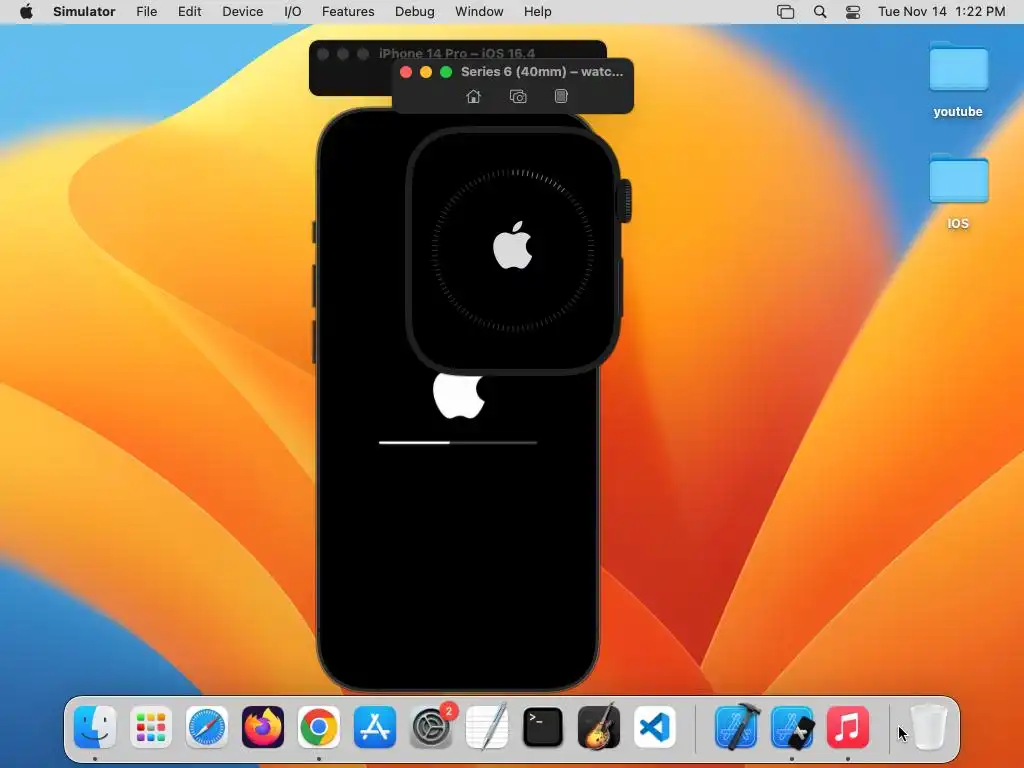Open Spotlight search in the menu bar

point(820,12)
